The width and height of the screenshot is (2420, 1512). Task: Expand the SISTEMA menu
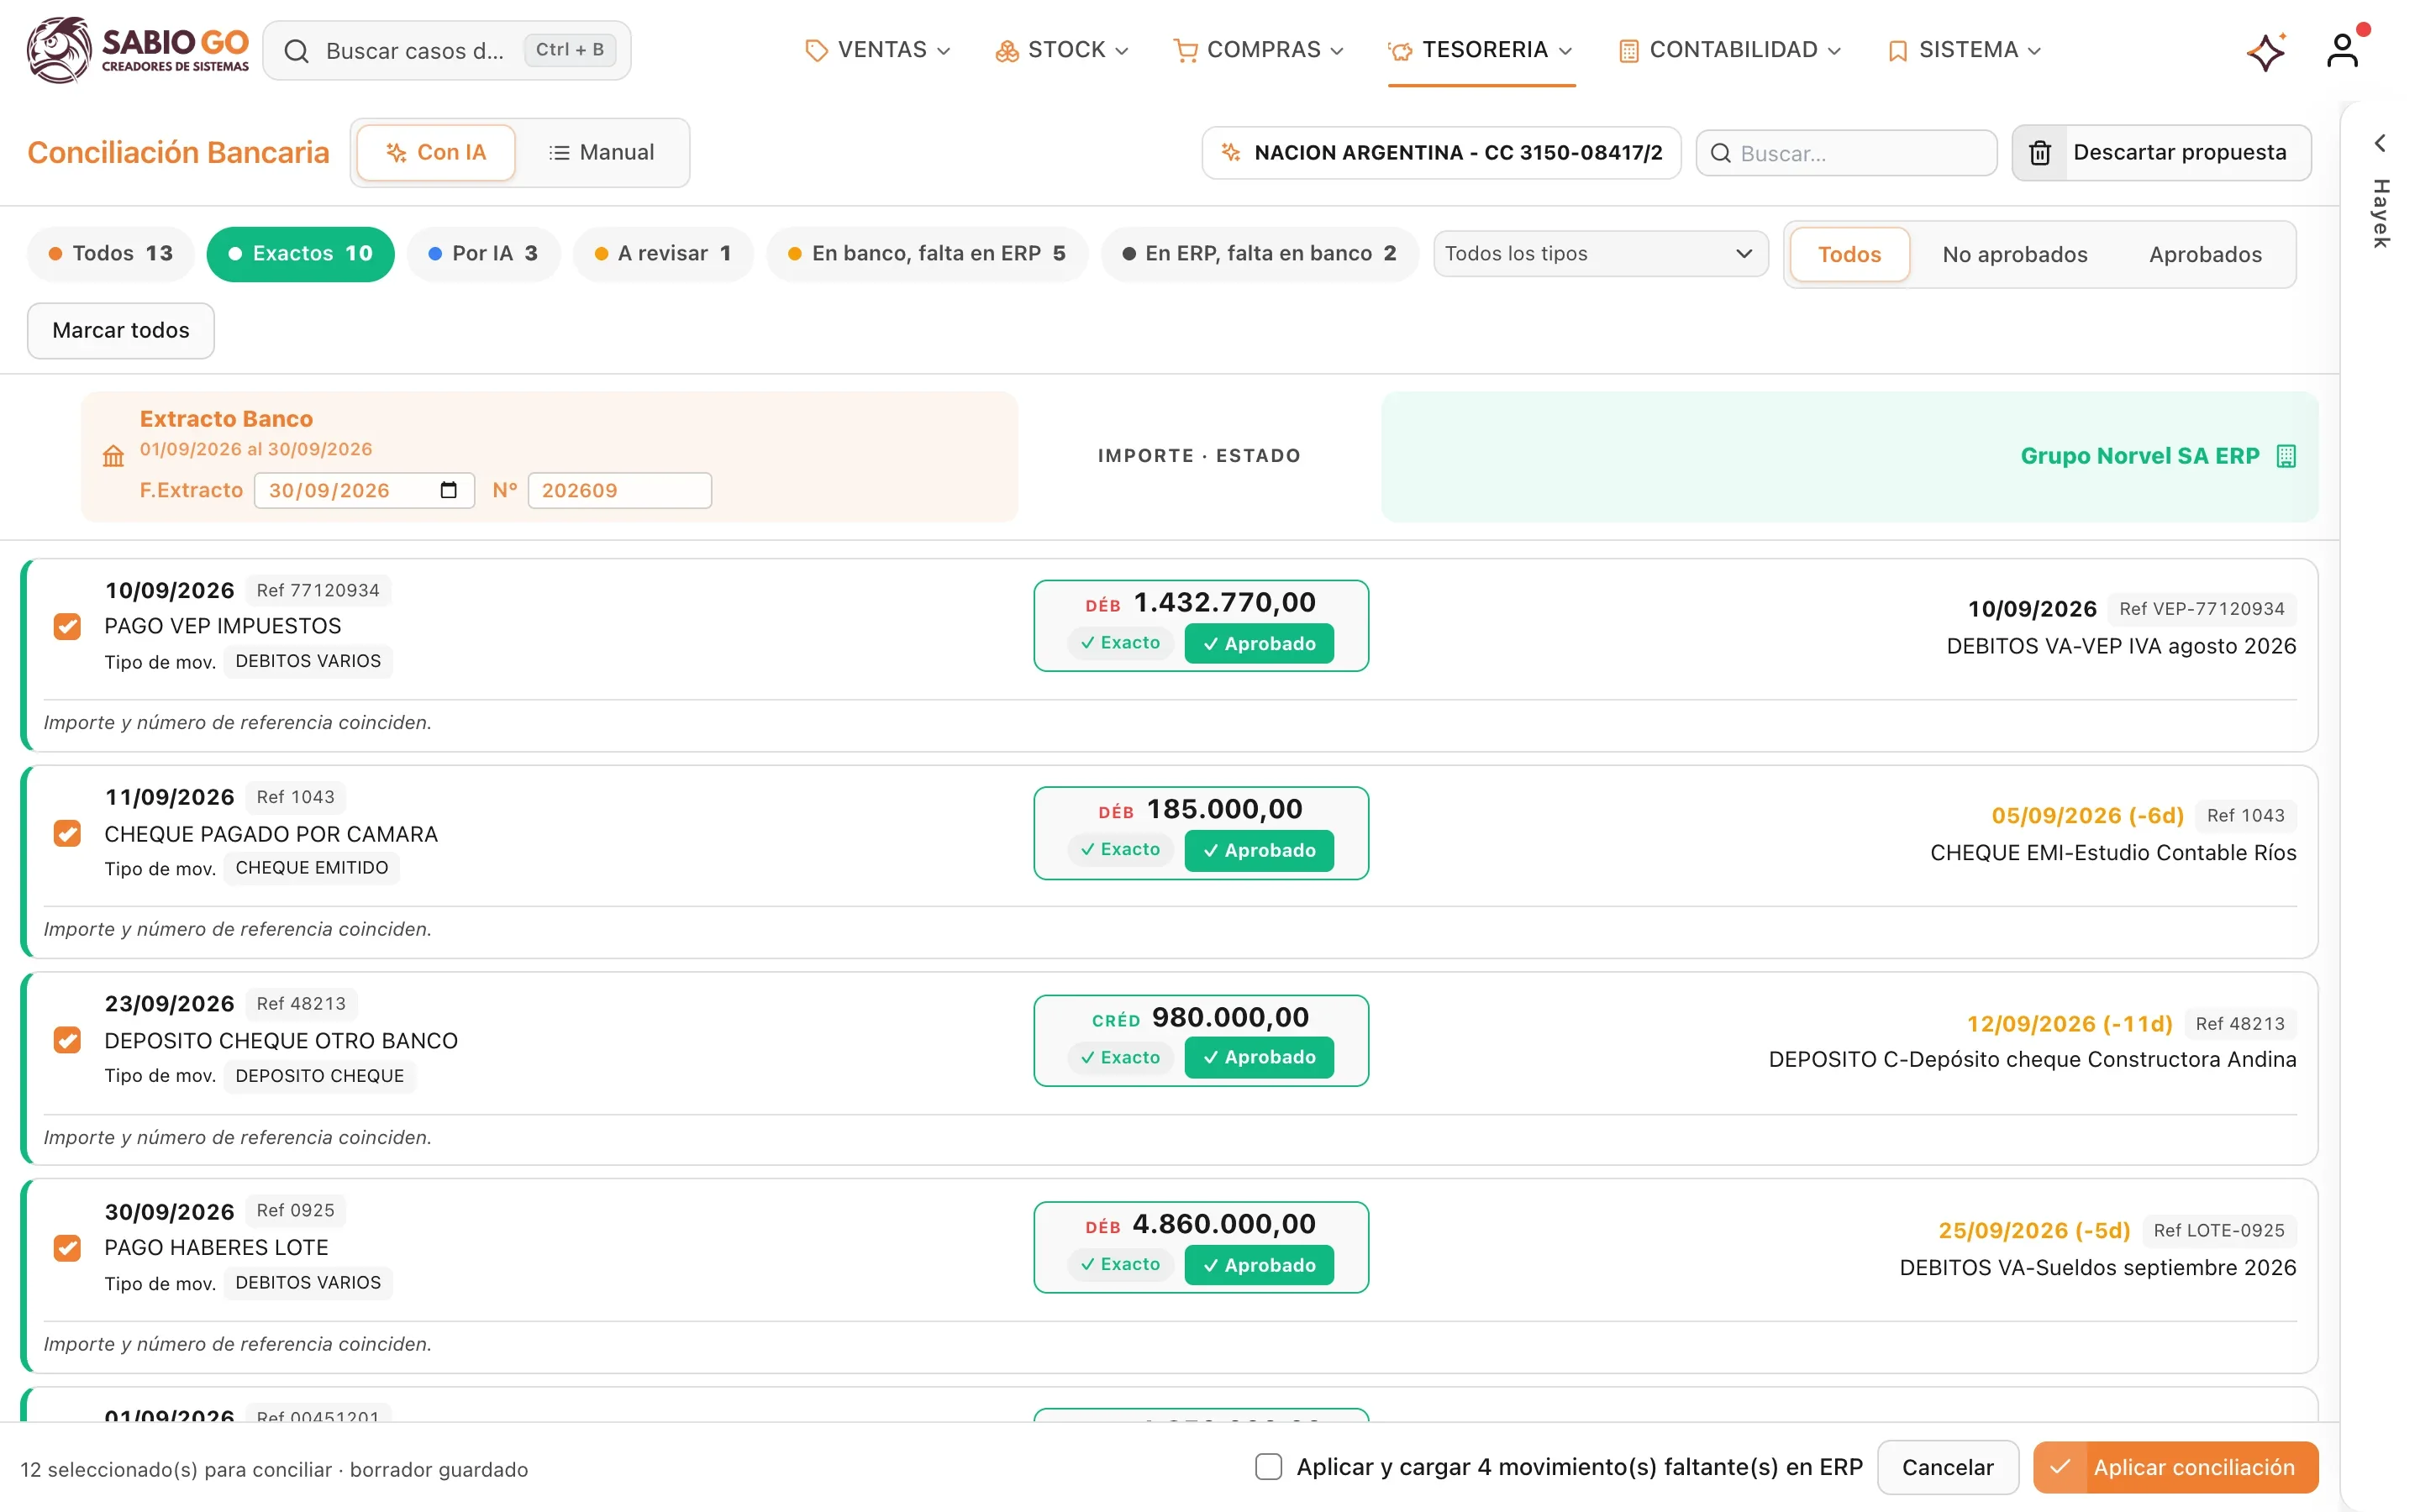(x=1964, y=50)
